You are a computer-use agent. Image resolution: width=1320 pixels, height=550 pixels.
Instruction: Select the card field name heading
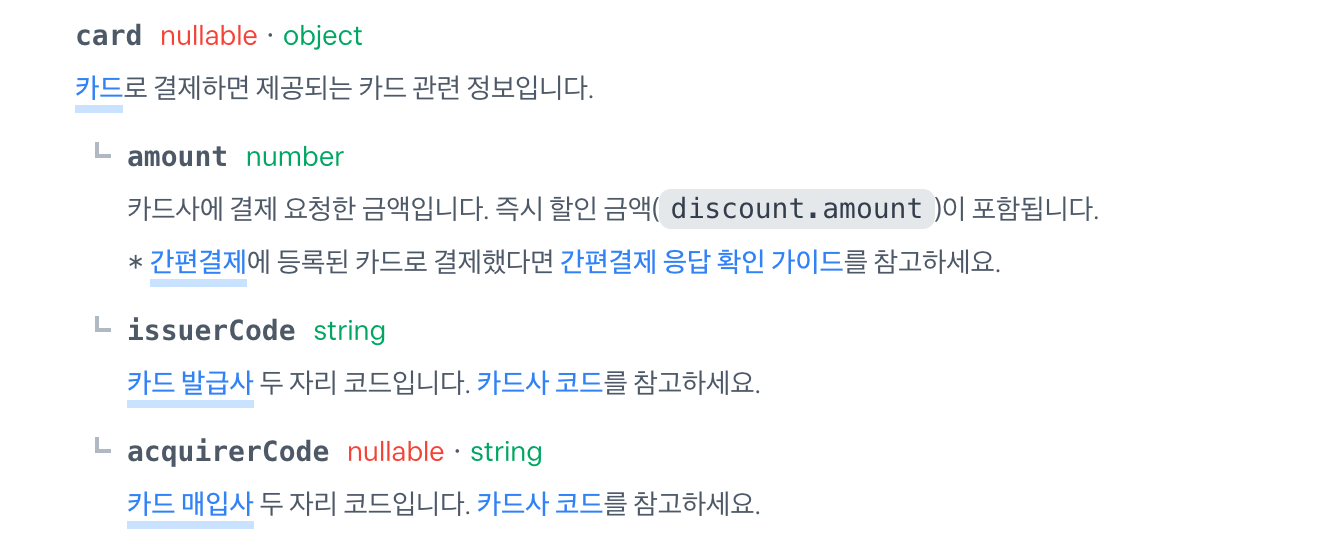click(x=109, y=36)
